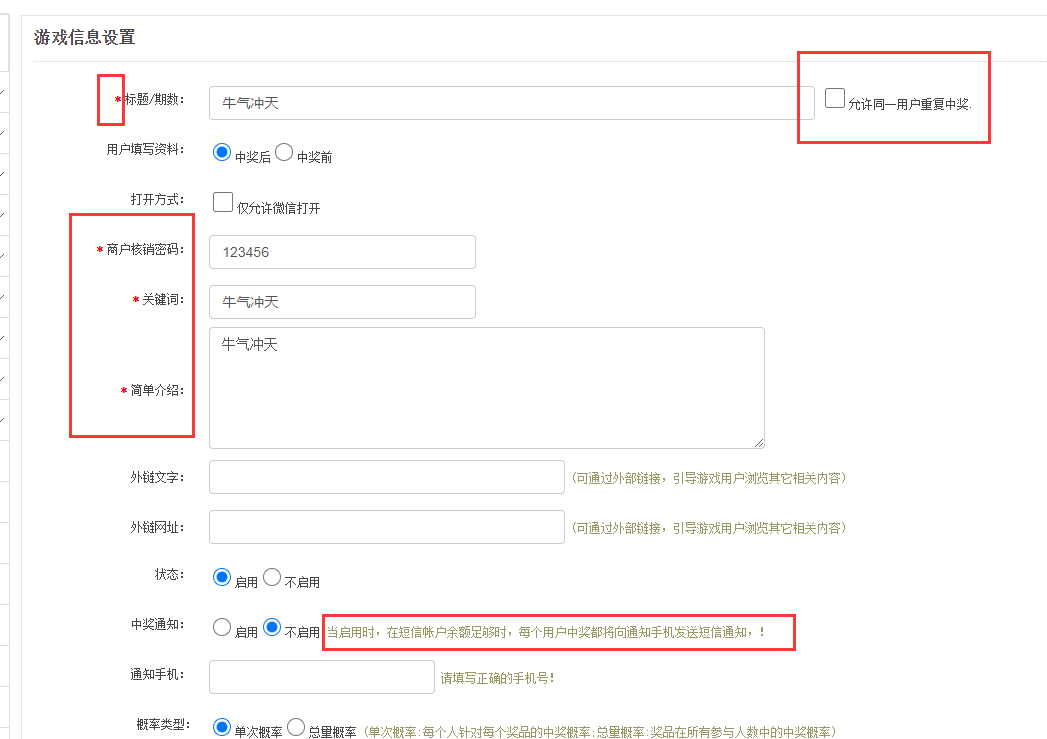
Task: Enable 允许同一用户重复中奖 checkbox
Action: pyautogui.click(x=835, y=98)
